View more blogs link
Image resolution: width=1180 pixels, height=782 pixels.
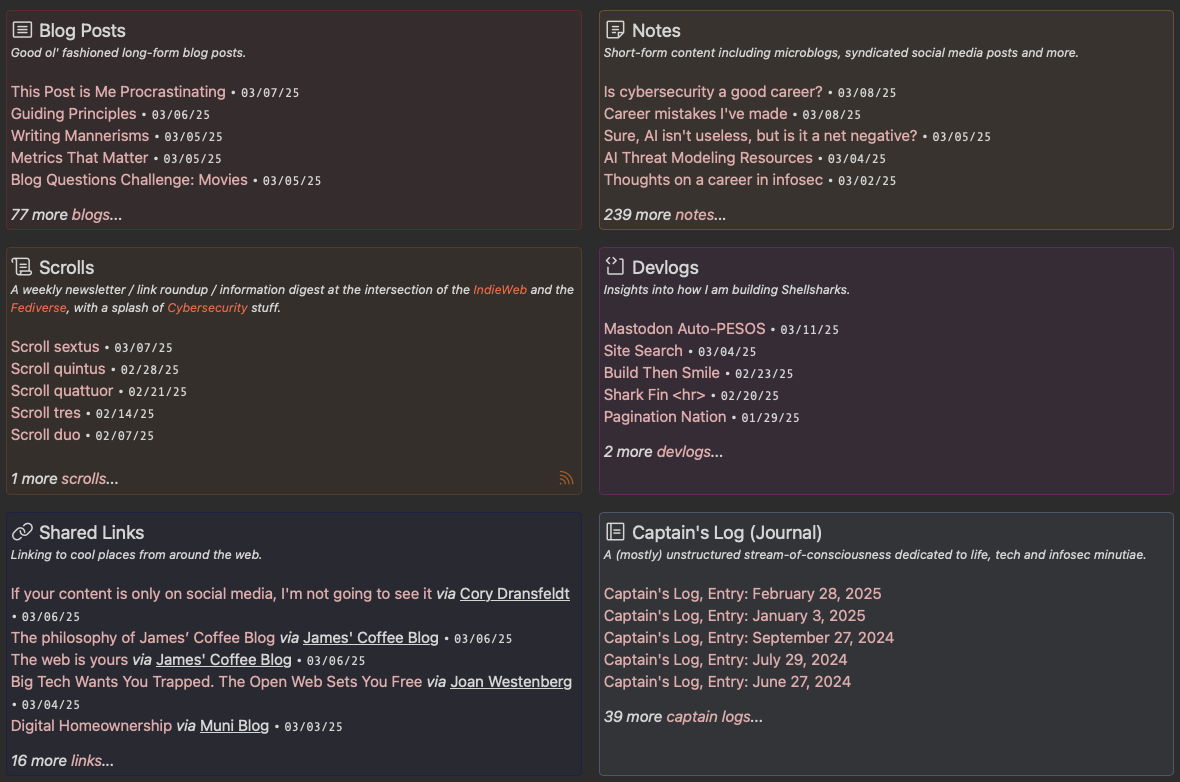90,215
